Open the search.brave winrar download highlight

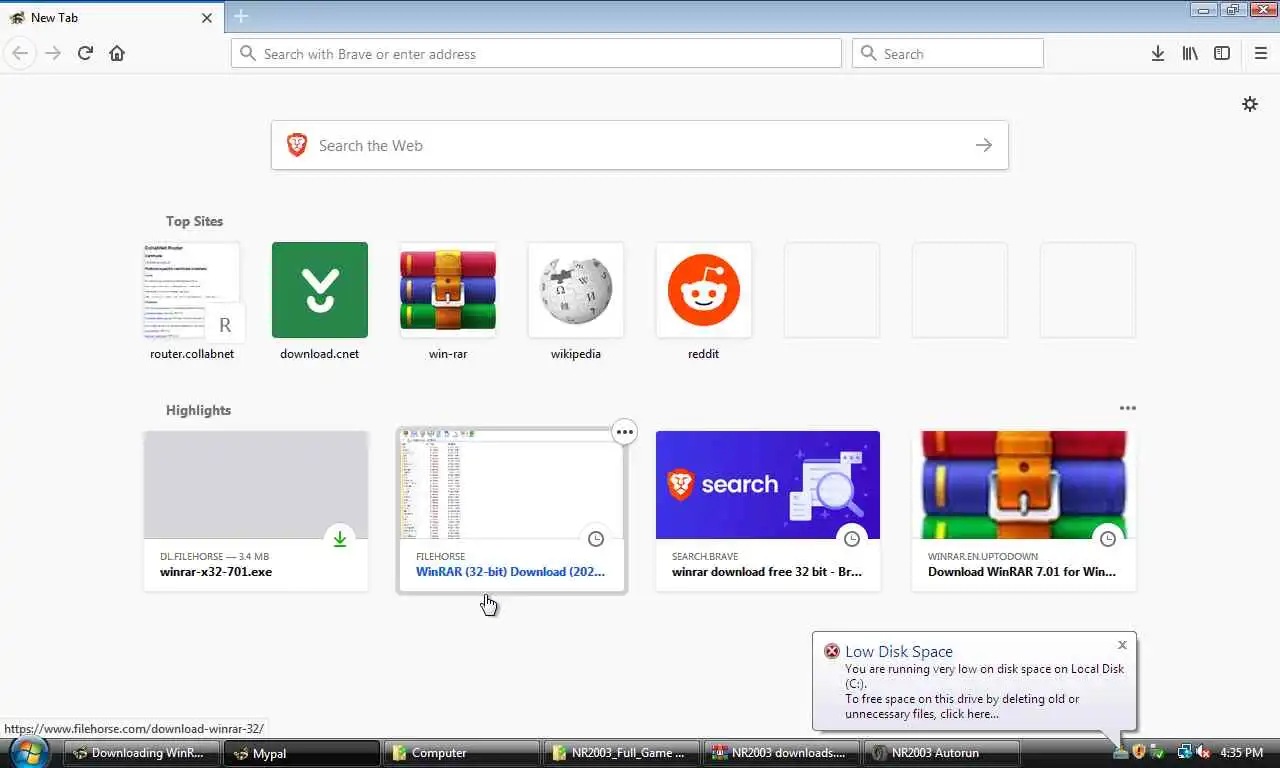coord(768,511)
